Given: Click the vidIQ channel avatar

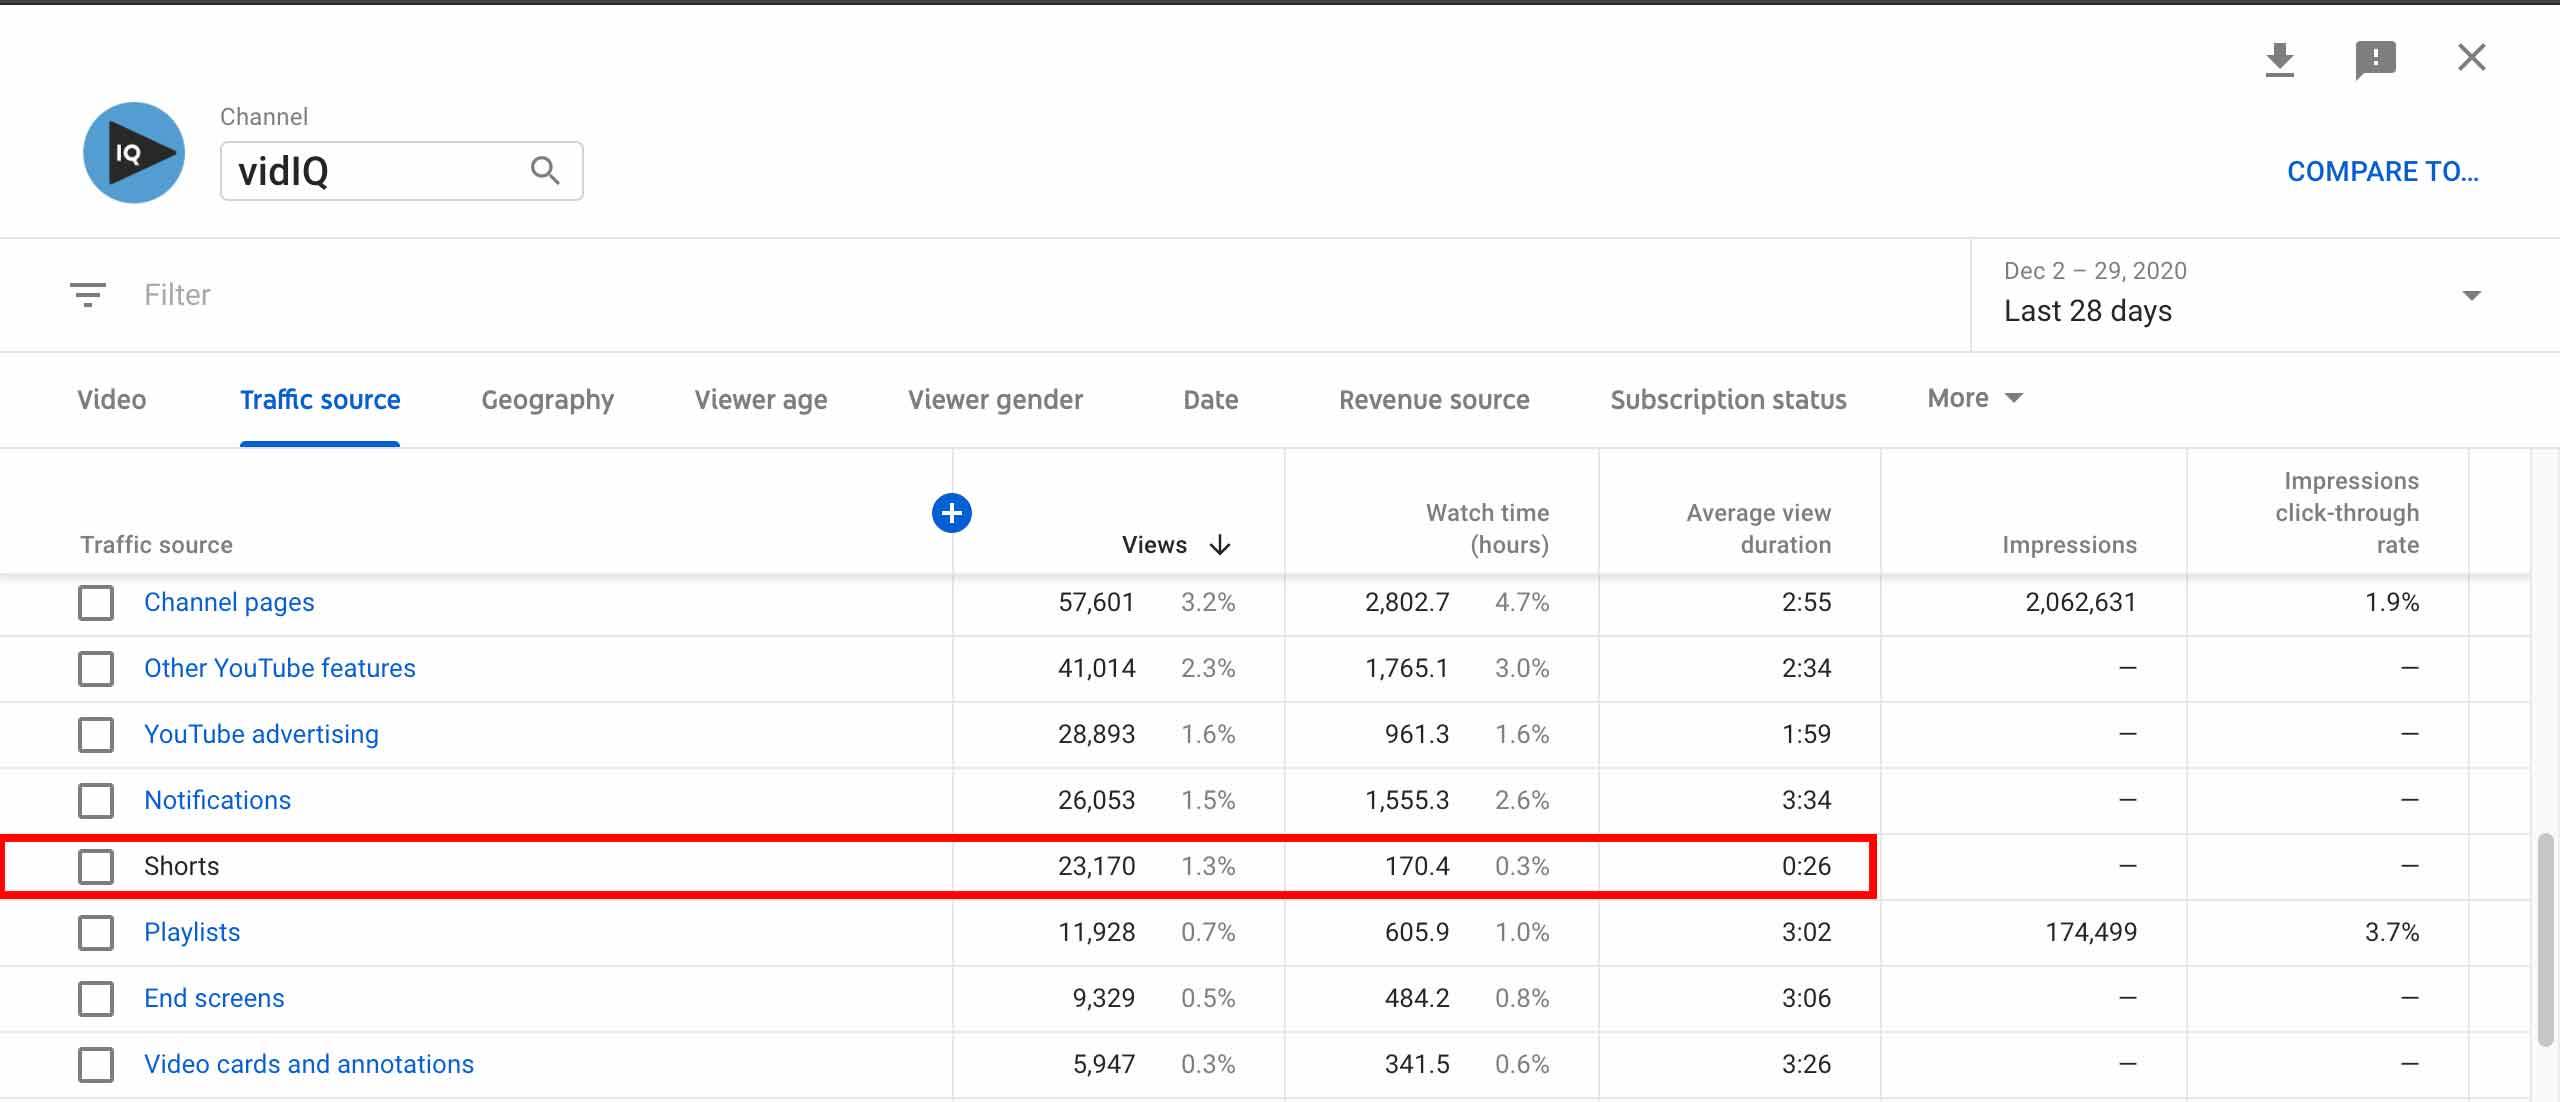Looking at the screenshot, I should (134, 153).
